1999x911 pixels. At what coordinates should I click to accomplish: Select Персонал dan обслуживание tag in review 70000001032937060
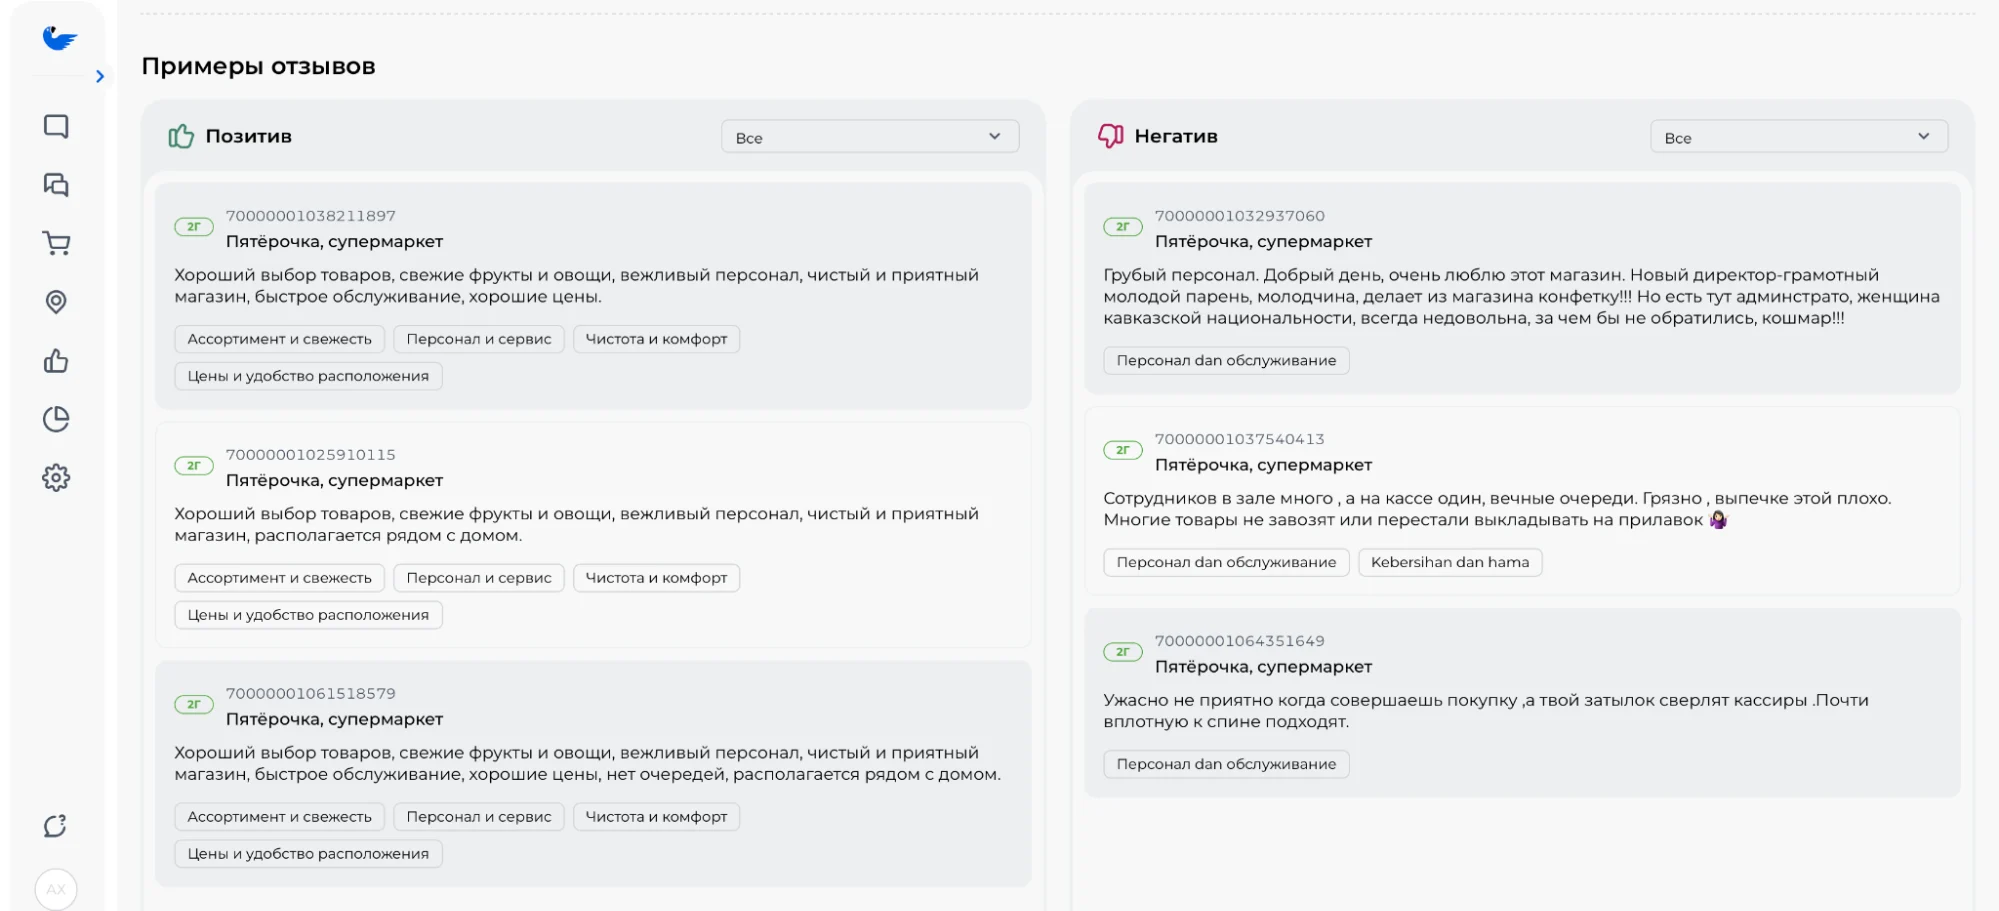click(x=1226, y=361)
